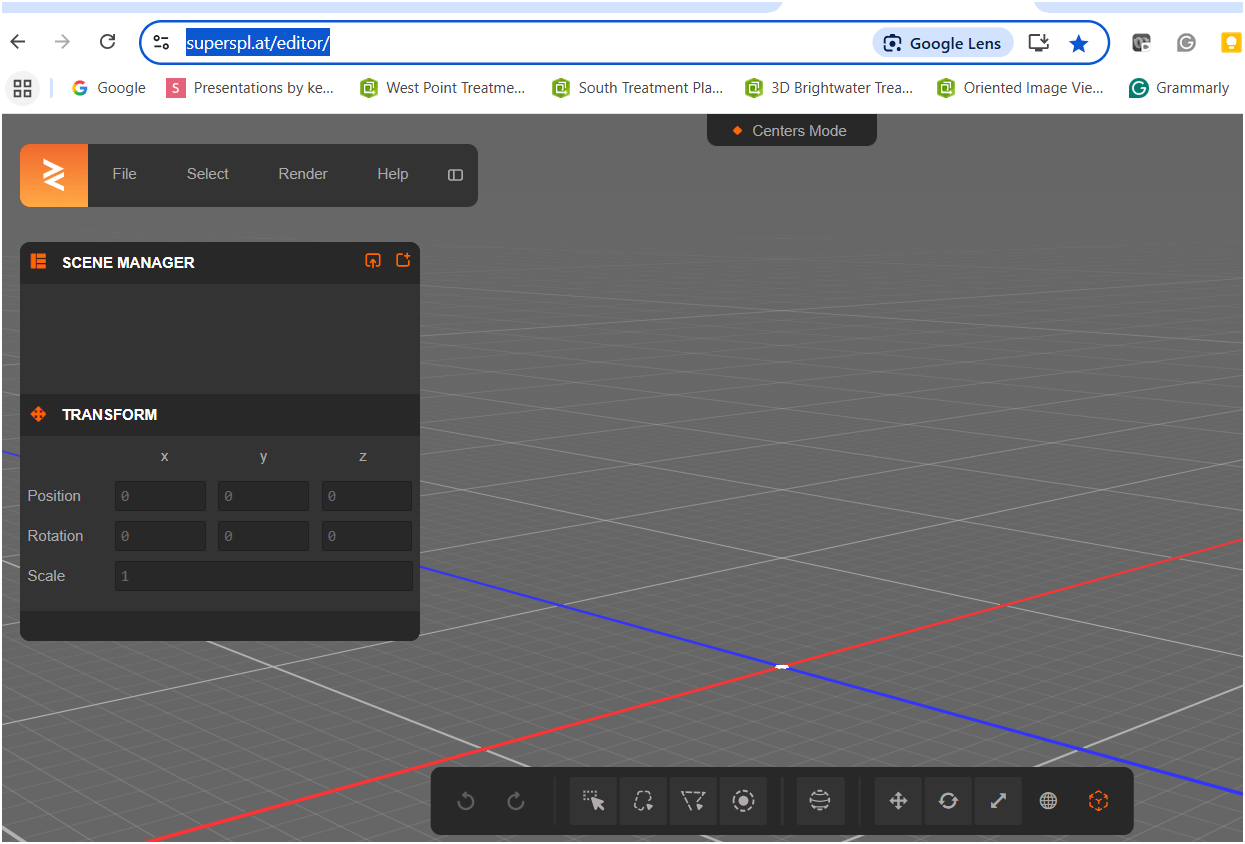Click the Redo button in bottom toolbar

(516, 801)
